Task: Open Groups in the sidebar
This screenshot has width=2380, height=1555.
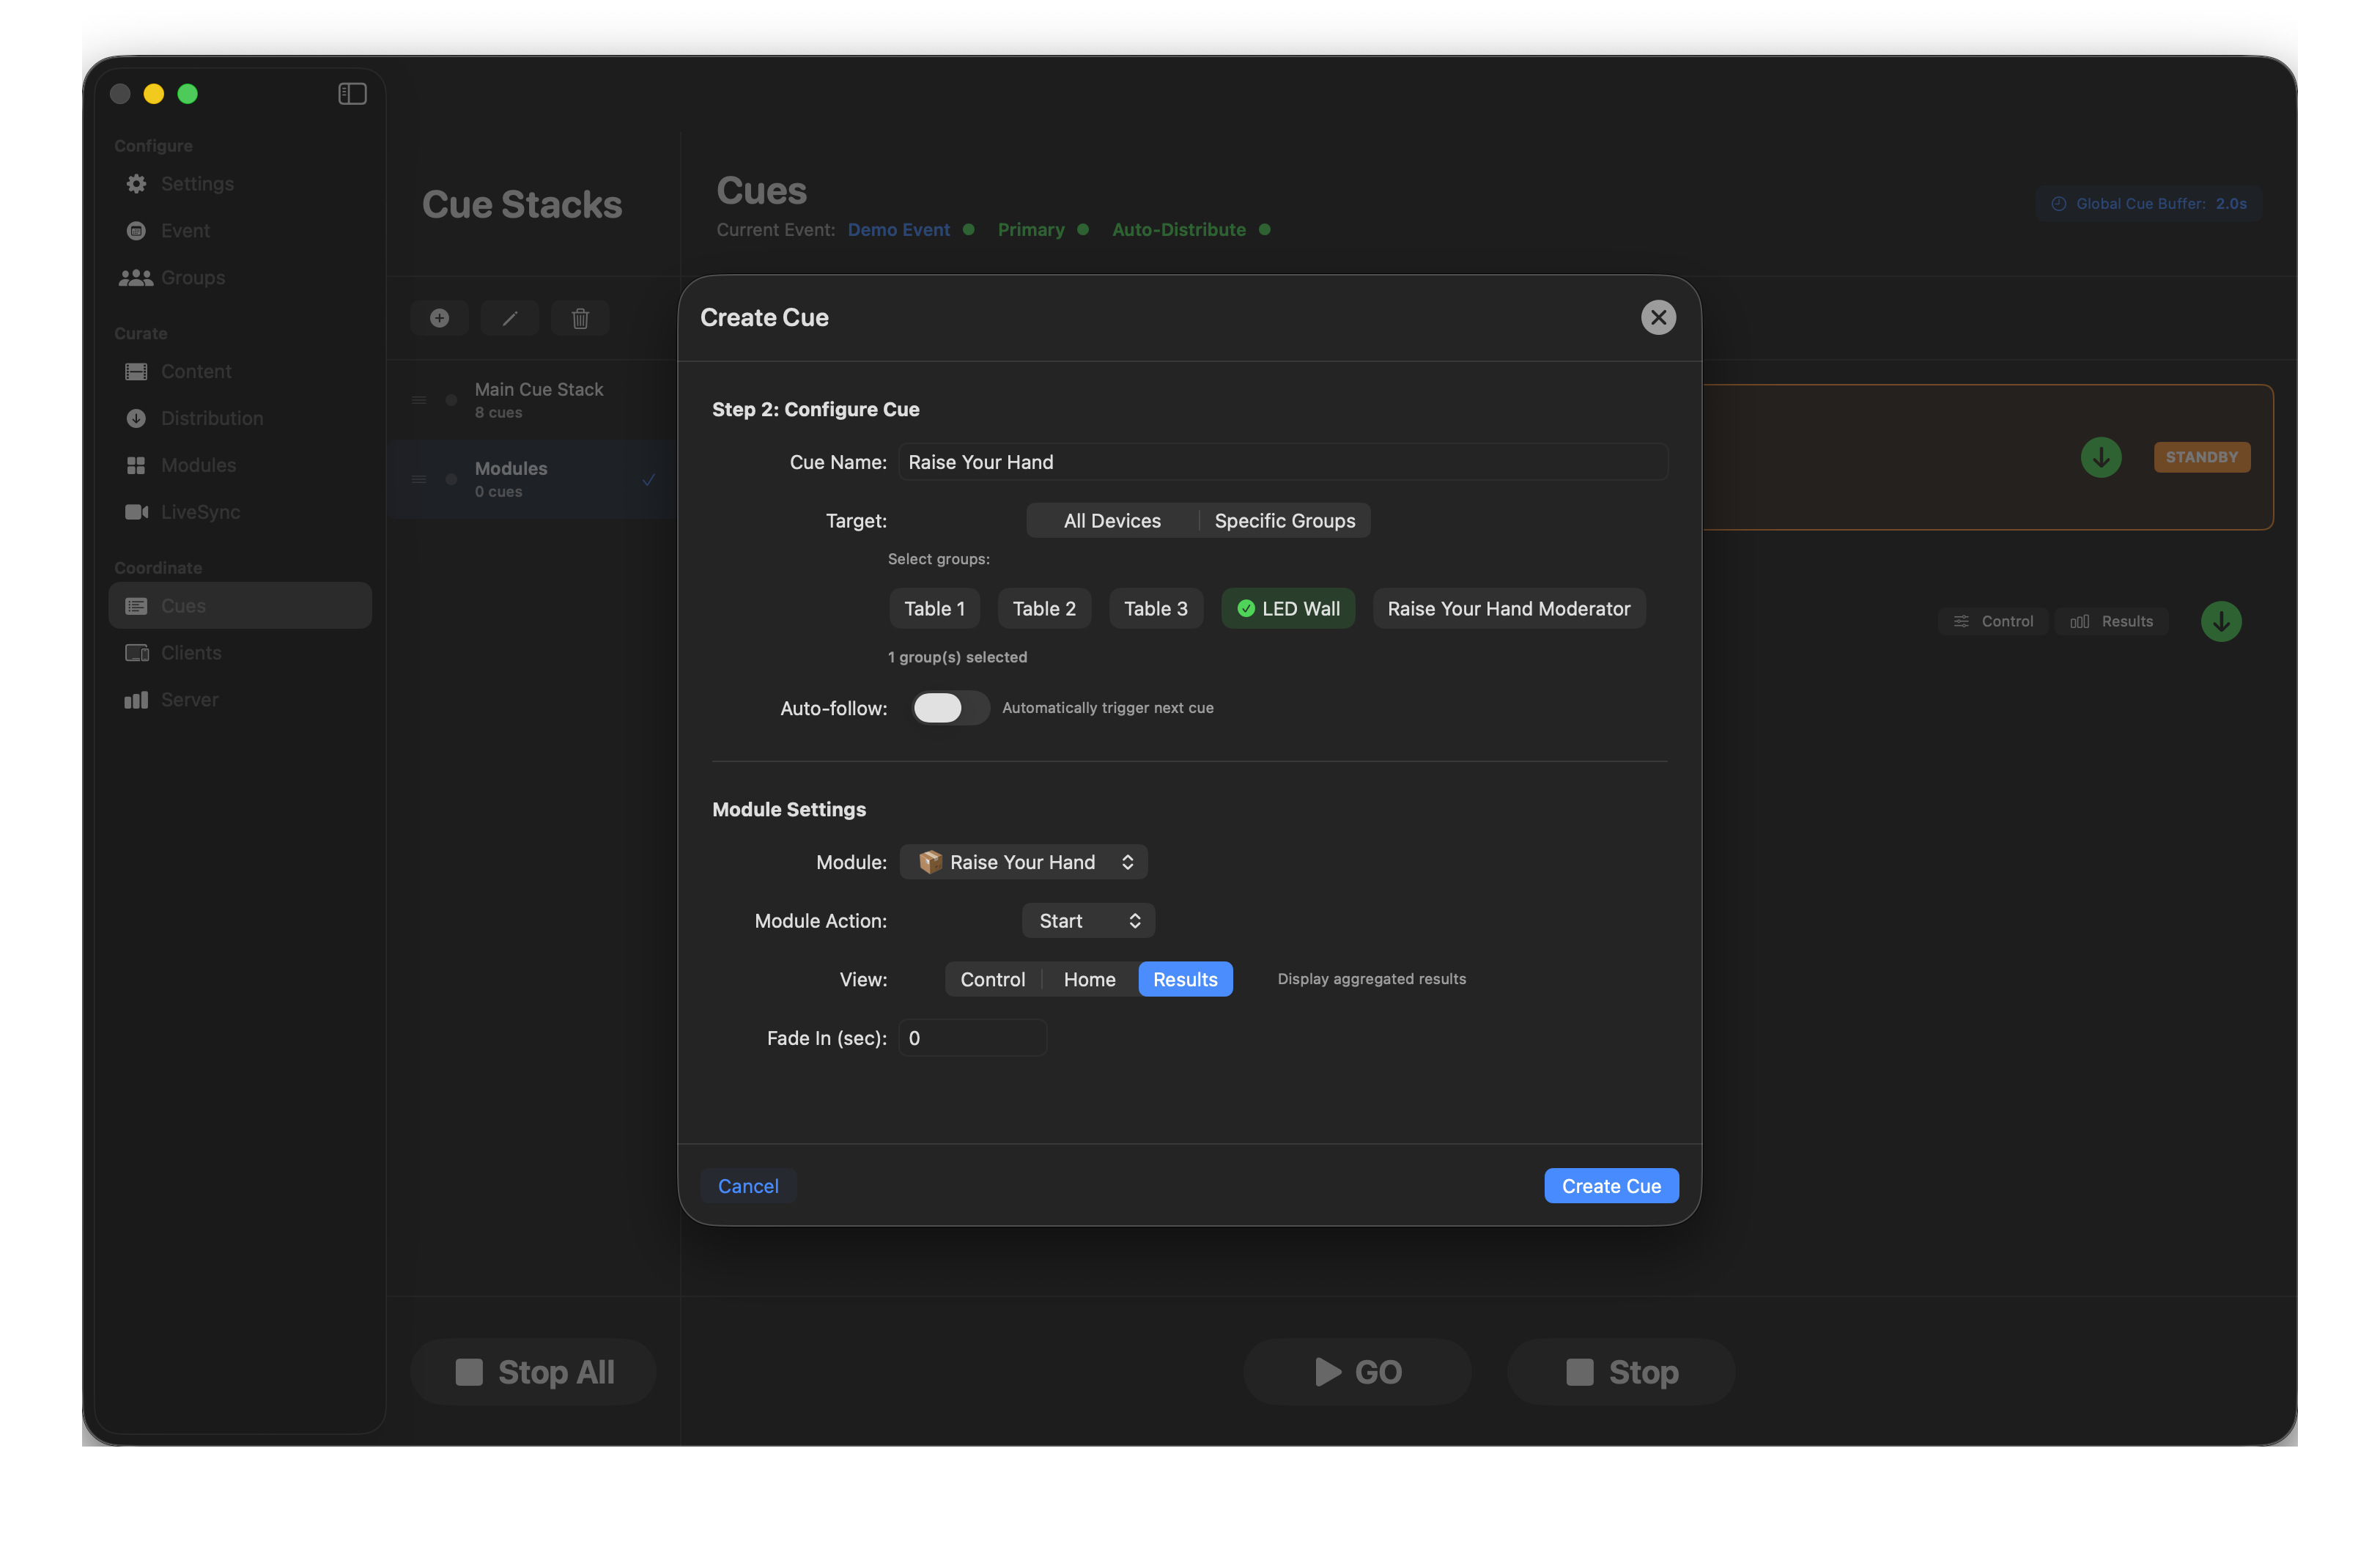Action: 240,278
